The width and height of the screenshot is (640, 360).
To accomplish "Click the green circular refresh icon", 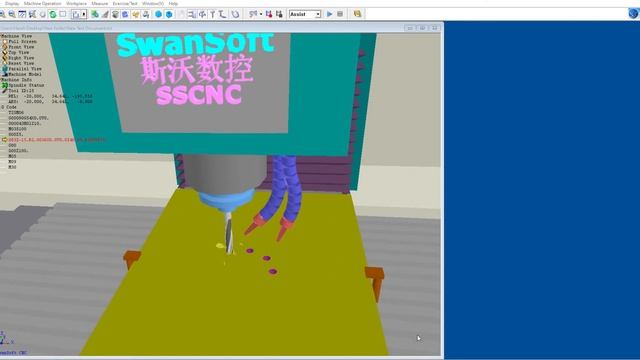I will [x=53, y=14].
